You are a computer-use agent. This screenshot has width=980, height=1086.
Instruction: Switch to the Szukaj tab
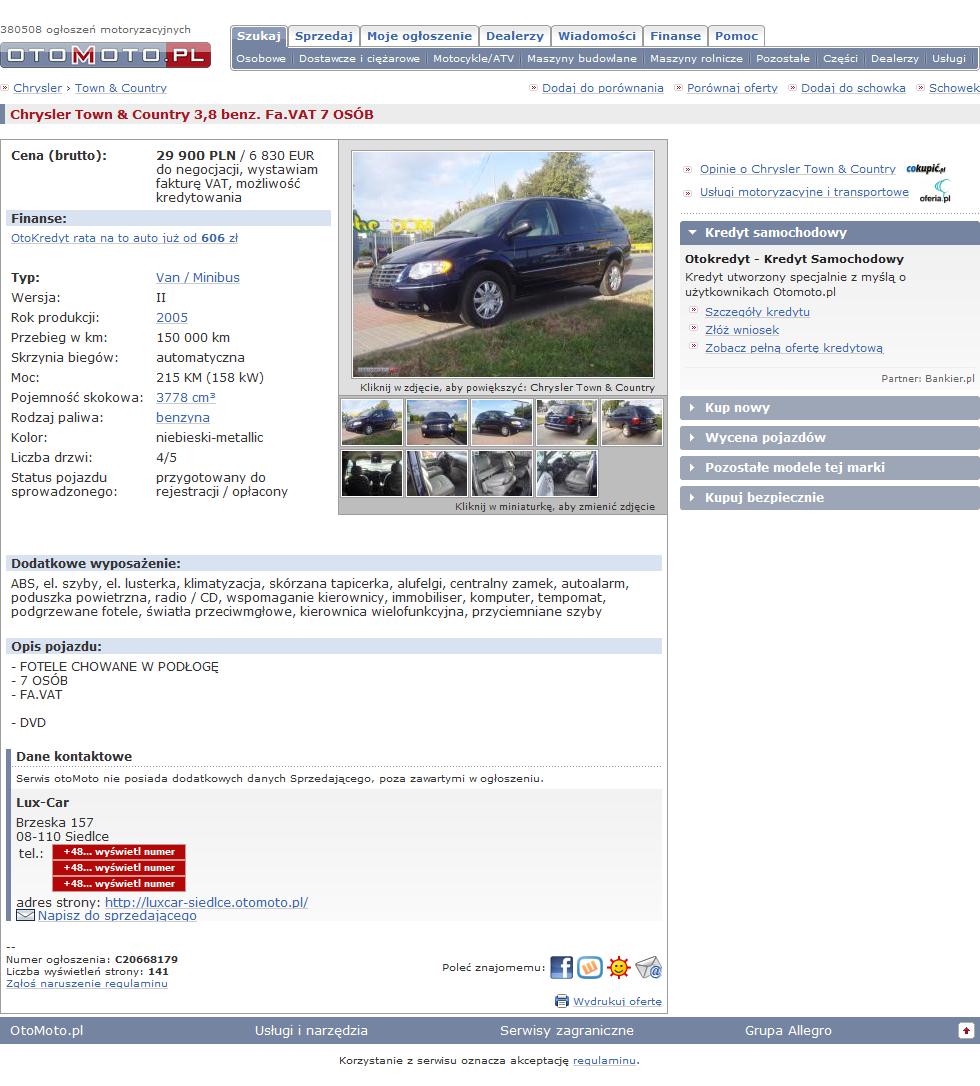click(x=259, y=36)
